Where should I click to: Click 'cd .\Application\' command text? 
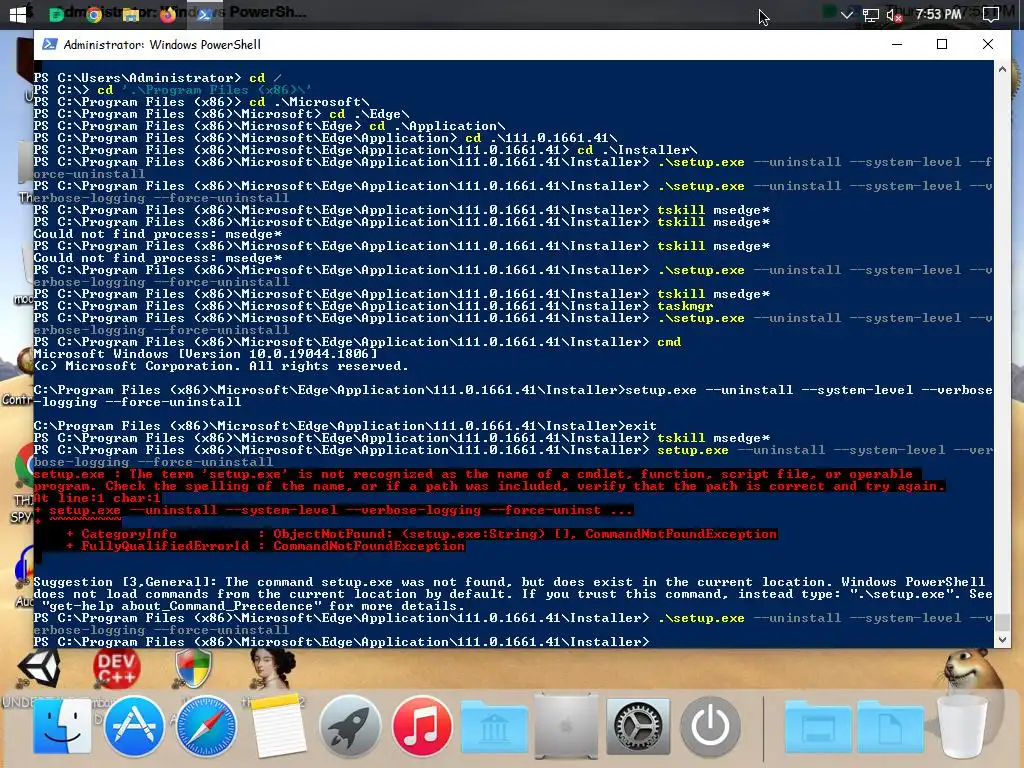pos(437,126)
